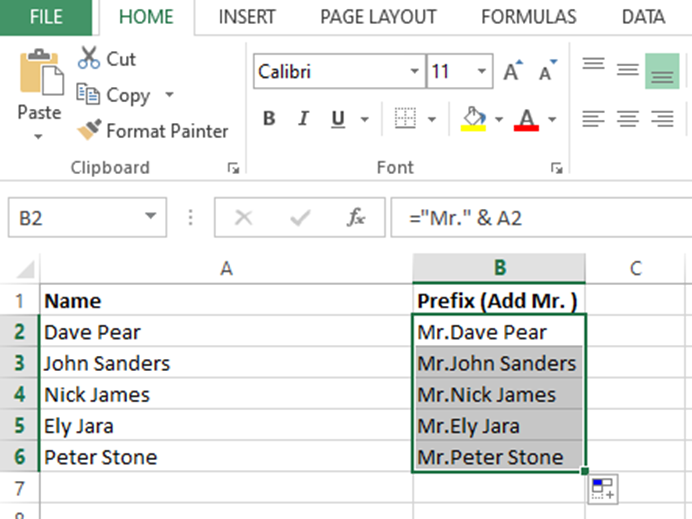This screenshot has width=692, height=519.
Task: Decrease font size with smaller A icon
Action: [x=546, y=72]
